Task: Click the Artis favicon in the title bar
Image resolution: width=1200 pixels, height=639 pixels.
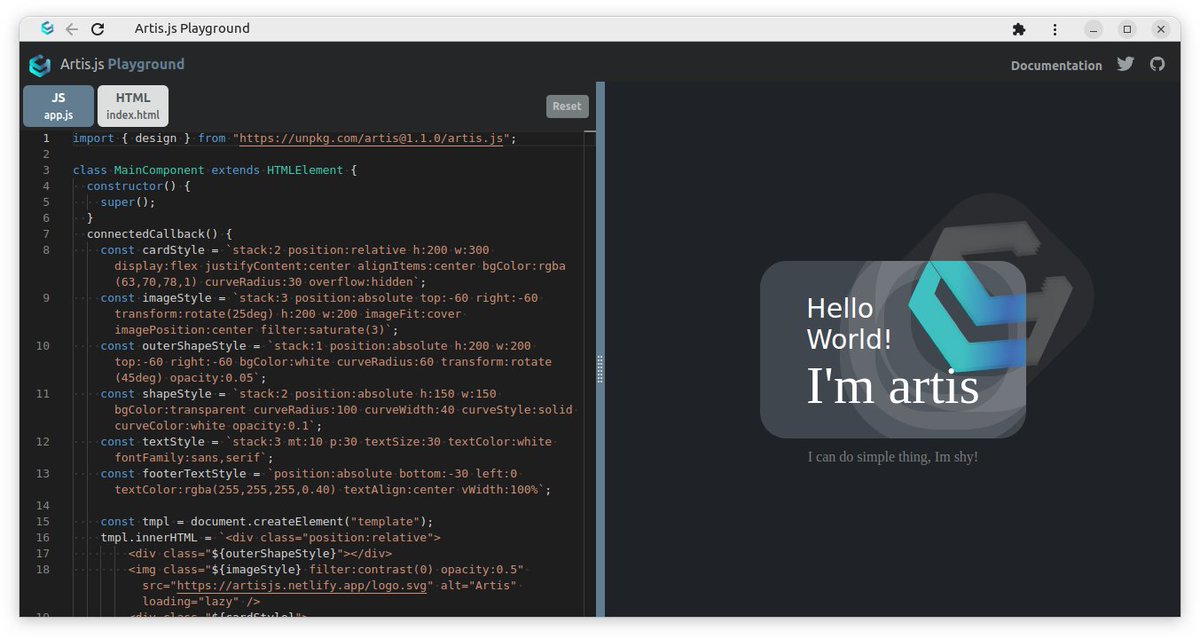Action: click(x=47, y=29)
